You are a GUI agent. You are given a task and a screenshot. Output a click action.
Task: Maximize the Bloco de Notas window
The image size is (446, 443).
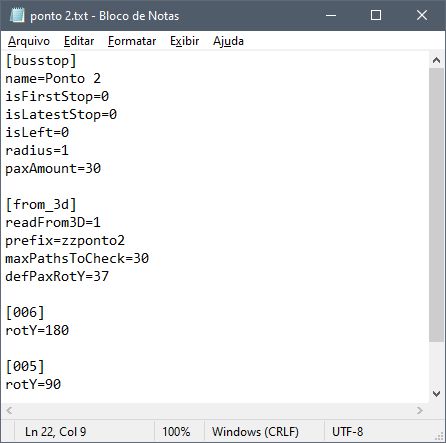376,15
